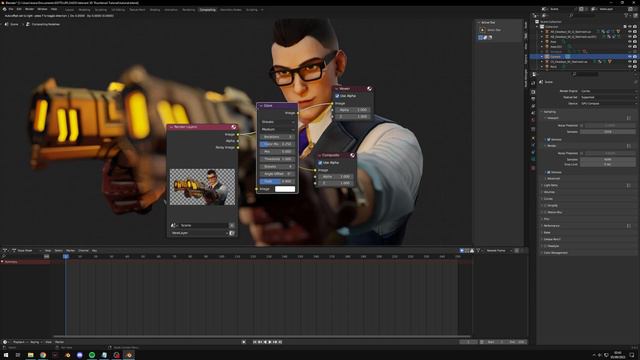Click the Composite node preview icon

352,155
